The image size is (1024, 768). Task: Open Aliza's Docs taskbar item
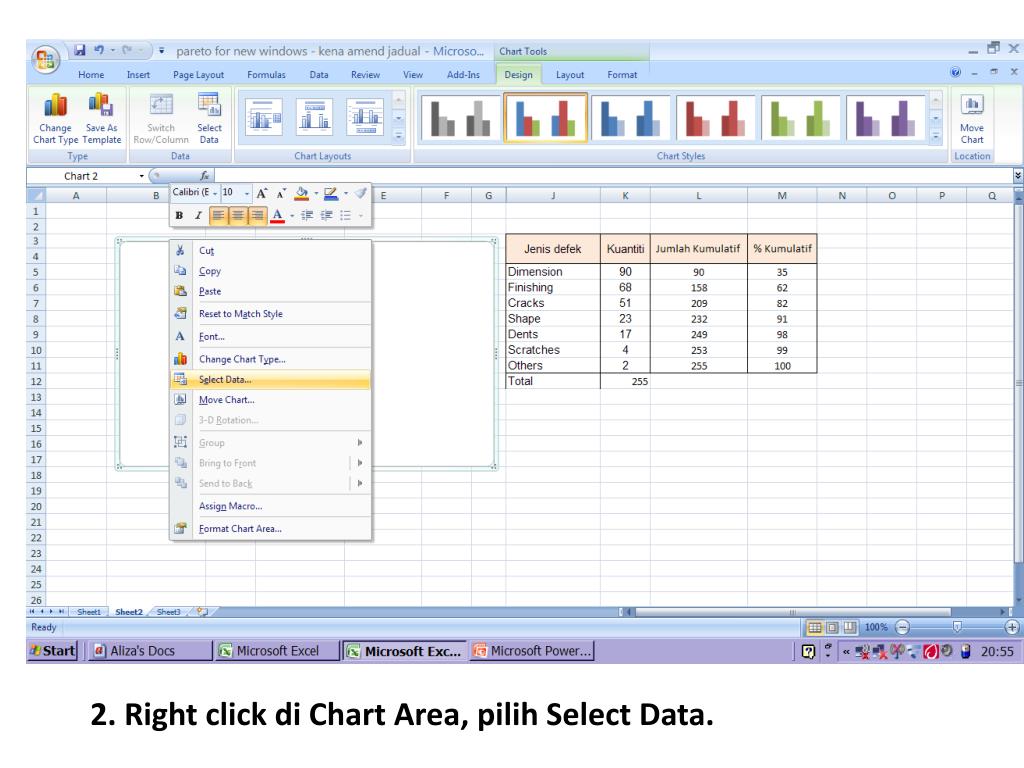coord(149,651)
